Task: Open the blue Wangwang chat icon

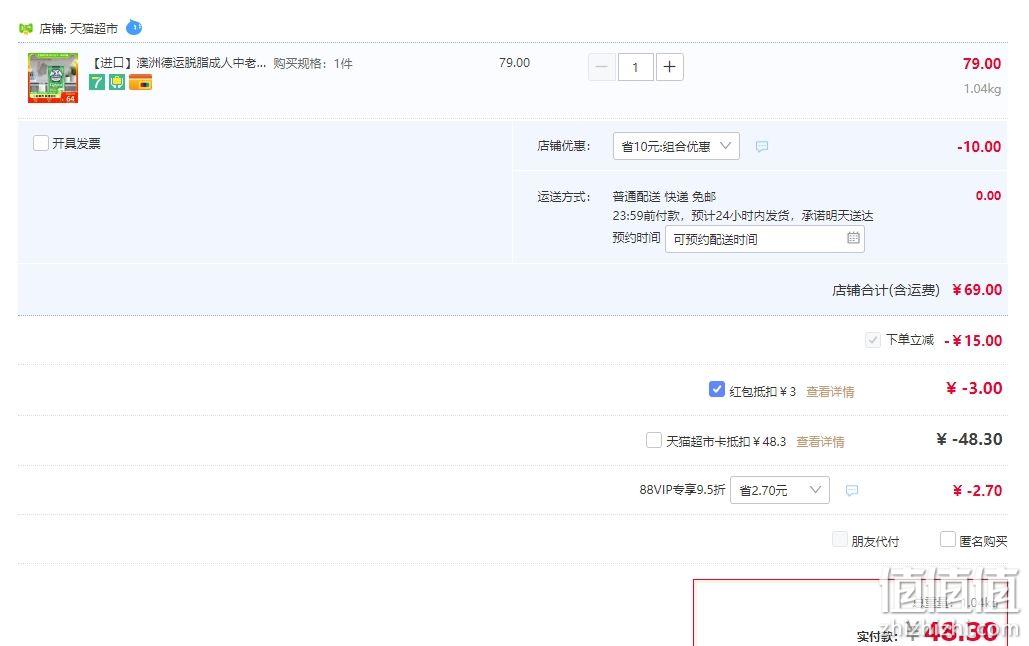Action: [x=134, y=28]
